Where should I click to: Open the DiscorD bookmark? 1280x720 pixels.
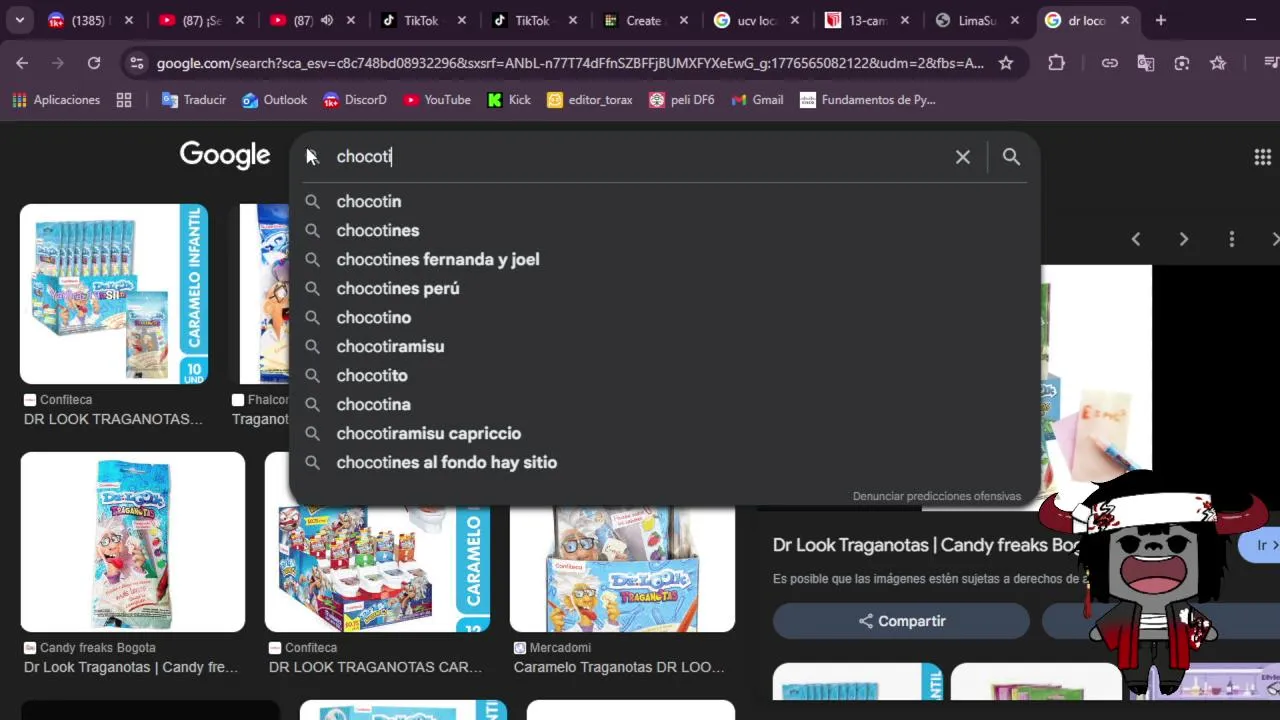tap(355, 100)
